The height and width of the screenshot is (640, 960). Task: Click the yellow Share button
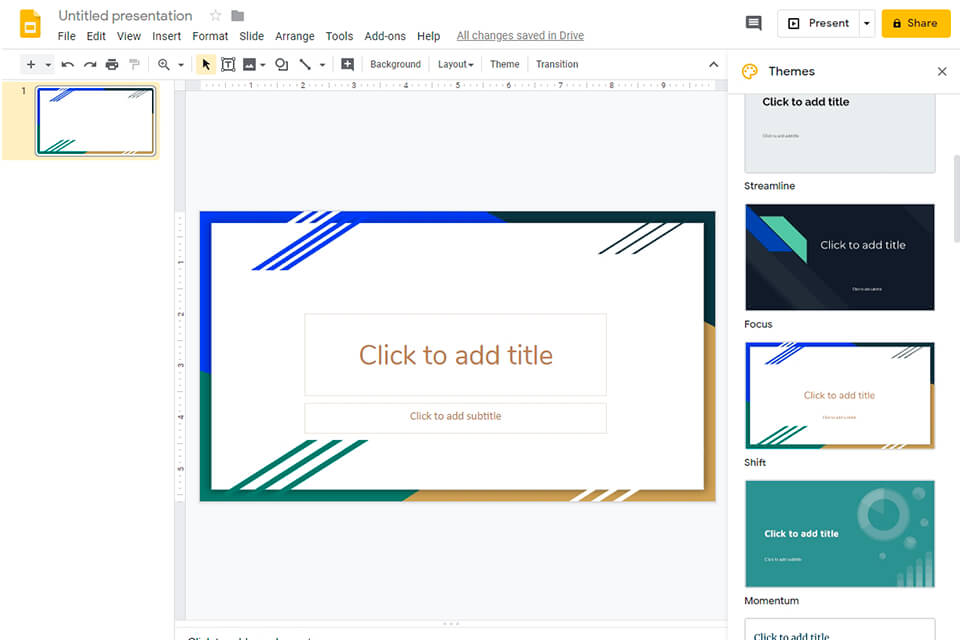(x=915, y=23)
